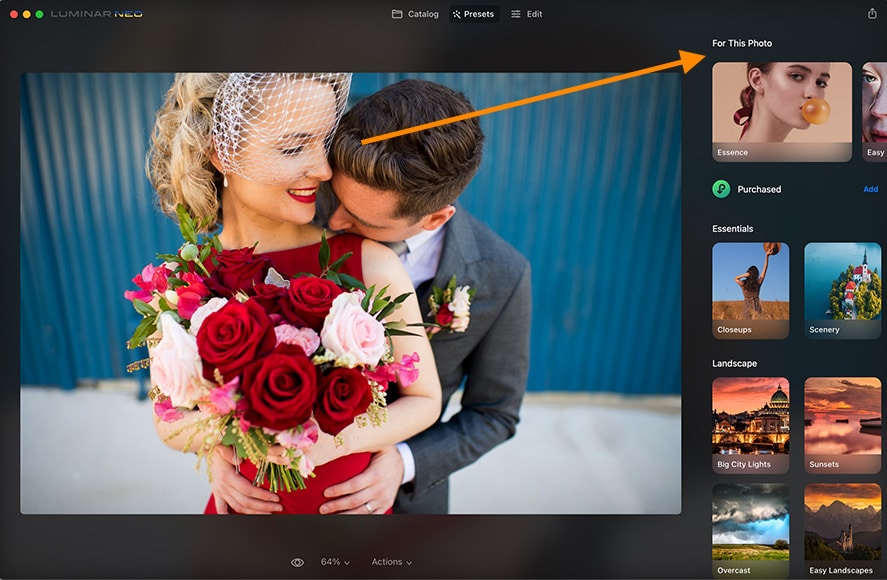Viewport: 887px width, 580px height.
Task: Close the window with red button
Action: pyautogui.click(x=14, y=14)
